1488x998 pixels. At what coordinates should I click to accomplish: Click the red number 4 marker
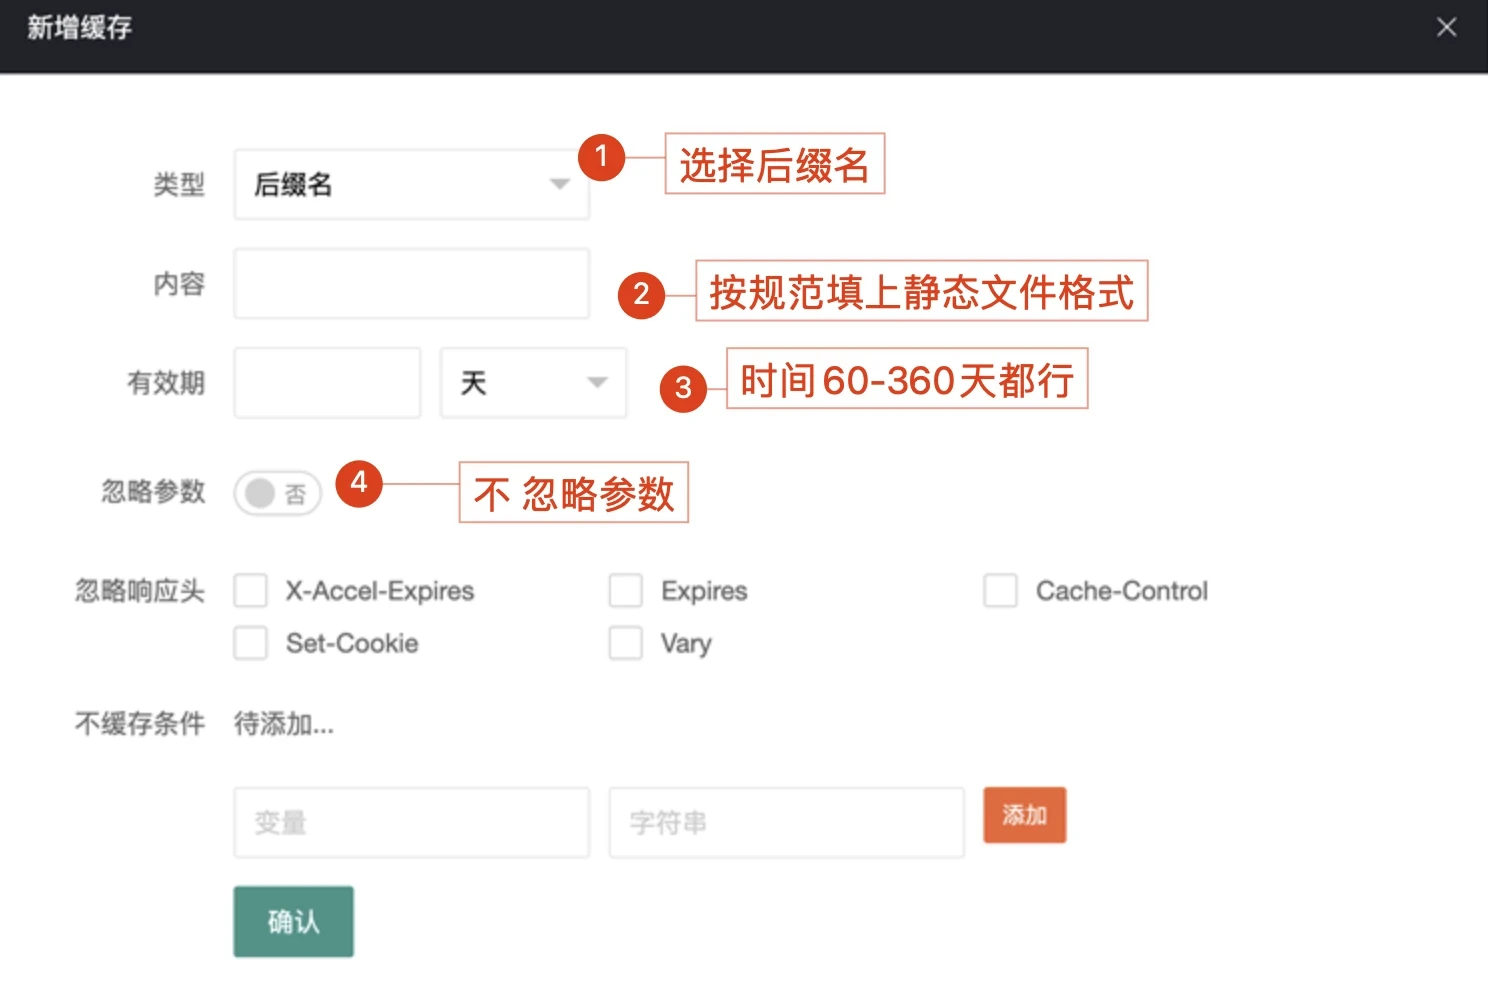point(359,484)
